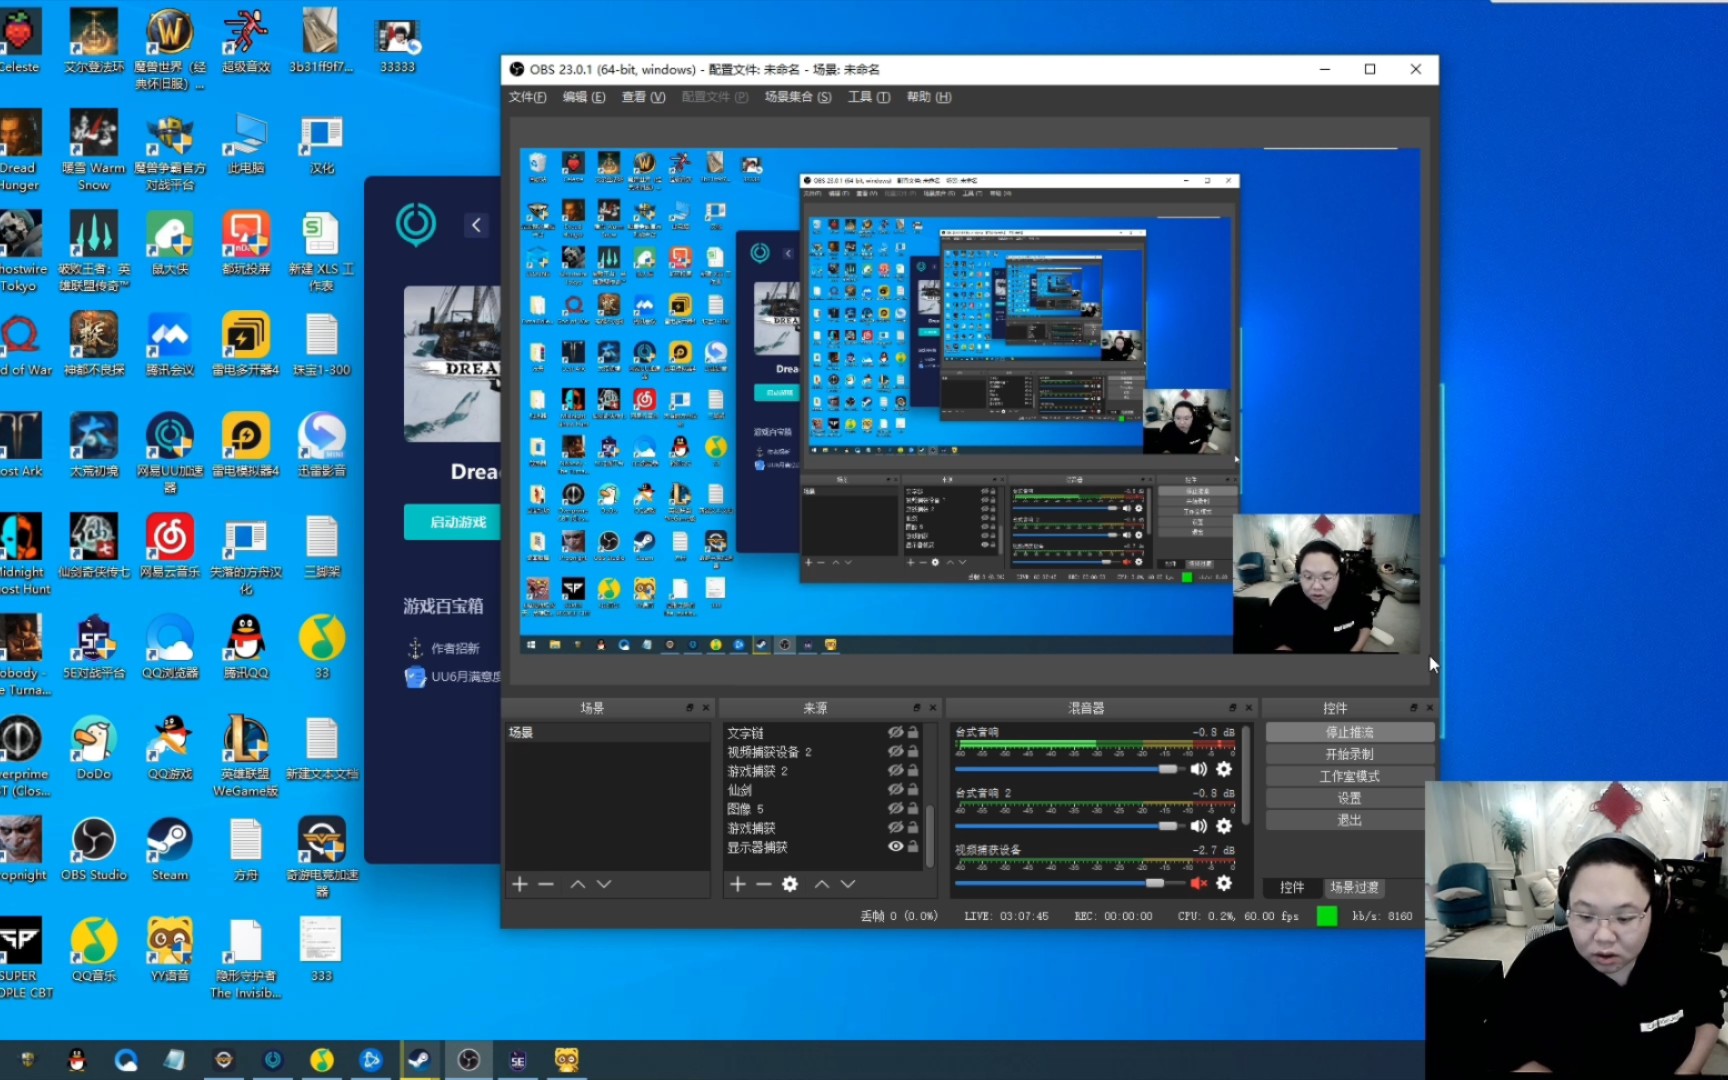Toggle lock on 文字链 source

[x=913, y=732]
